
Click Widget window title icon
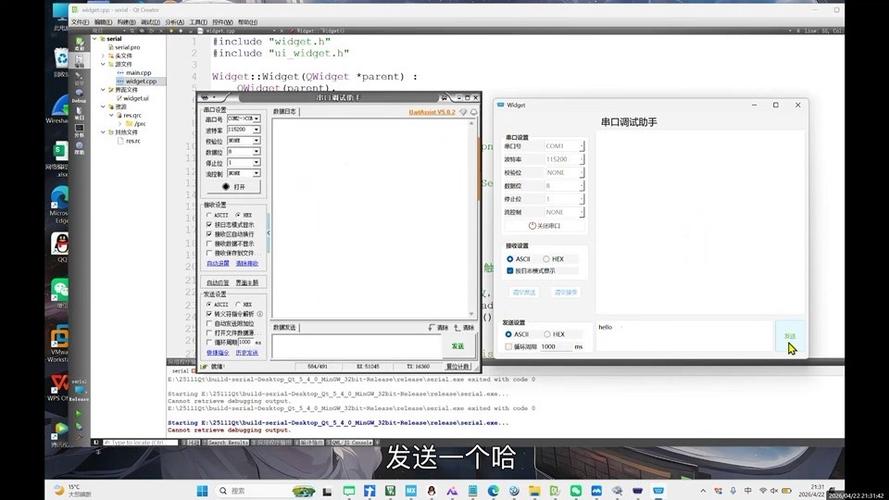tap(501, 105)
